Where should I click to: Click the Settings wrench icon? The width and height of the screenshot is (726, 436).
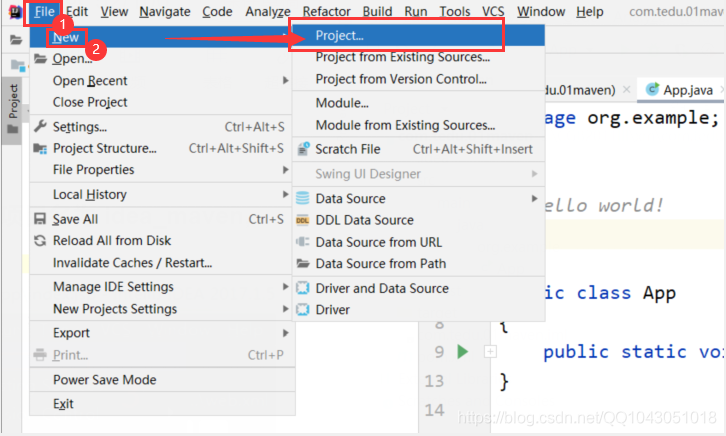(40, 126)
